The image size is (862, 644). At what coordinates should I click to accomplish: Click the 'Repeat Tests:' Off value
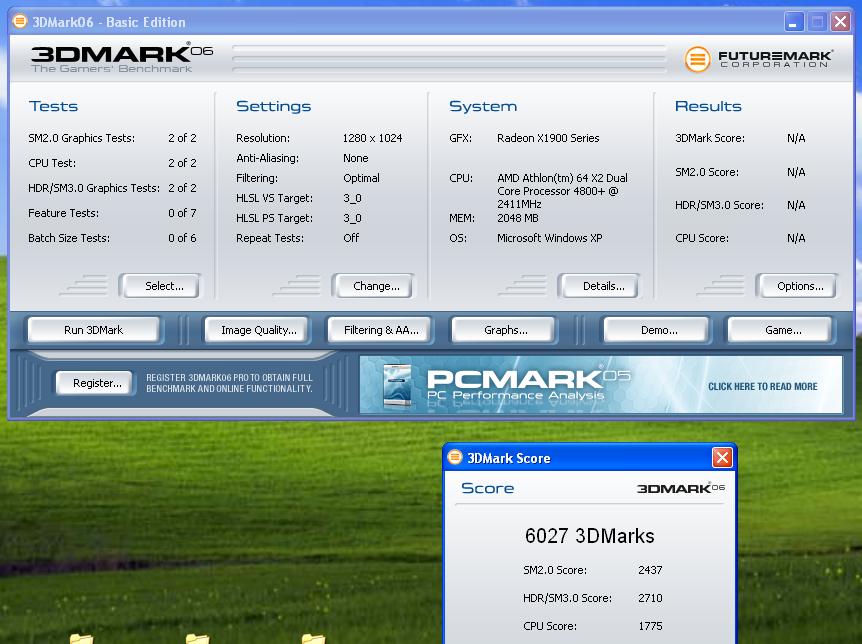351,238
